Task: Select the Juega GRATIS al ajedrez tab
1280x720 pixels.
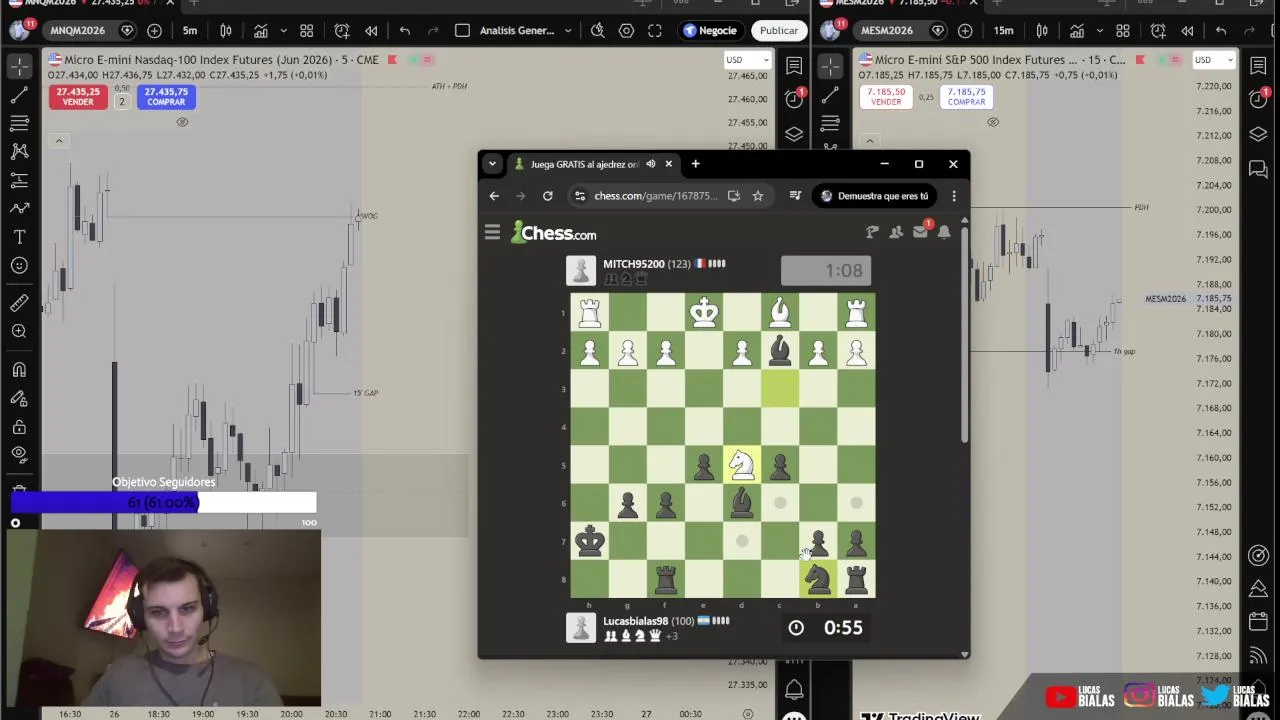Action: pyautogui.click(x=584, y=164)
